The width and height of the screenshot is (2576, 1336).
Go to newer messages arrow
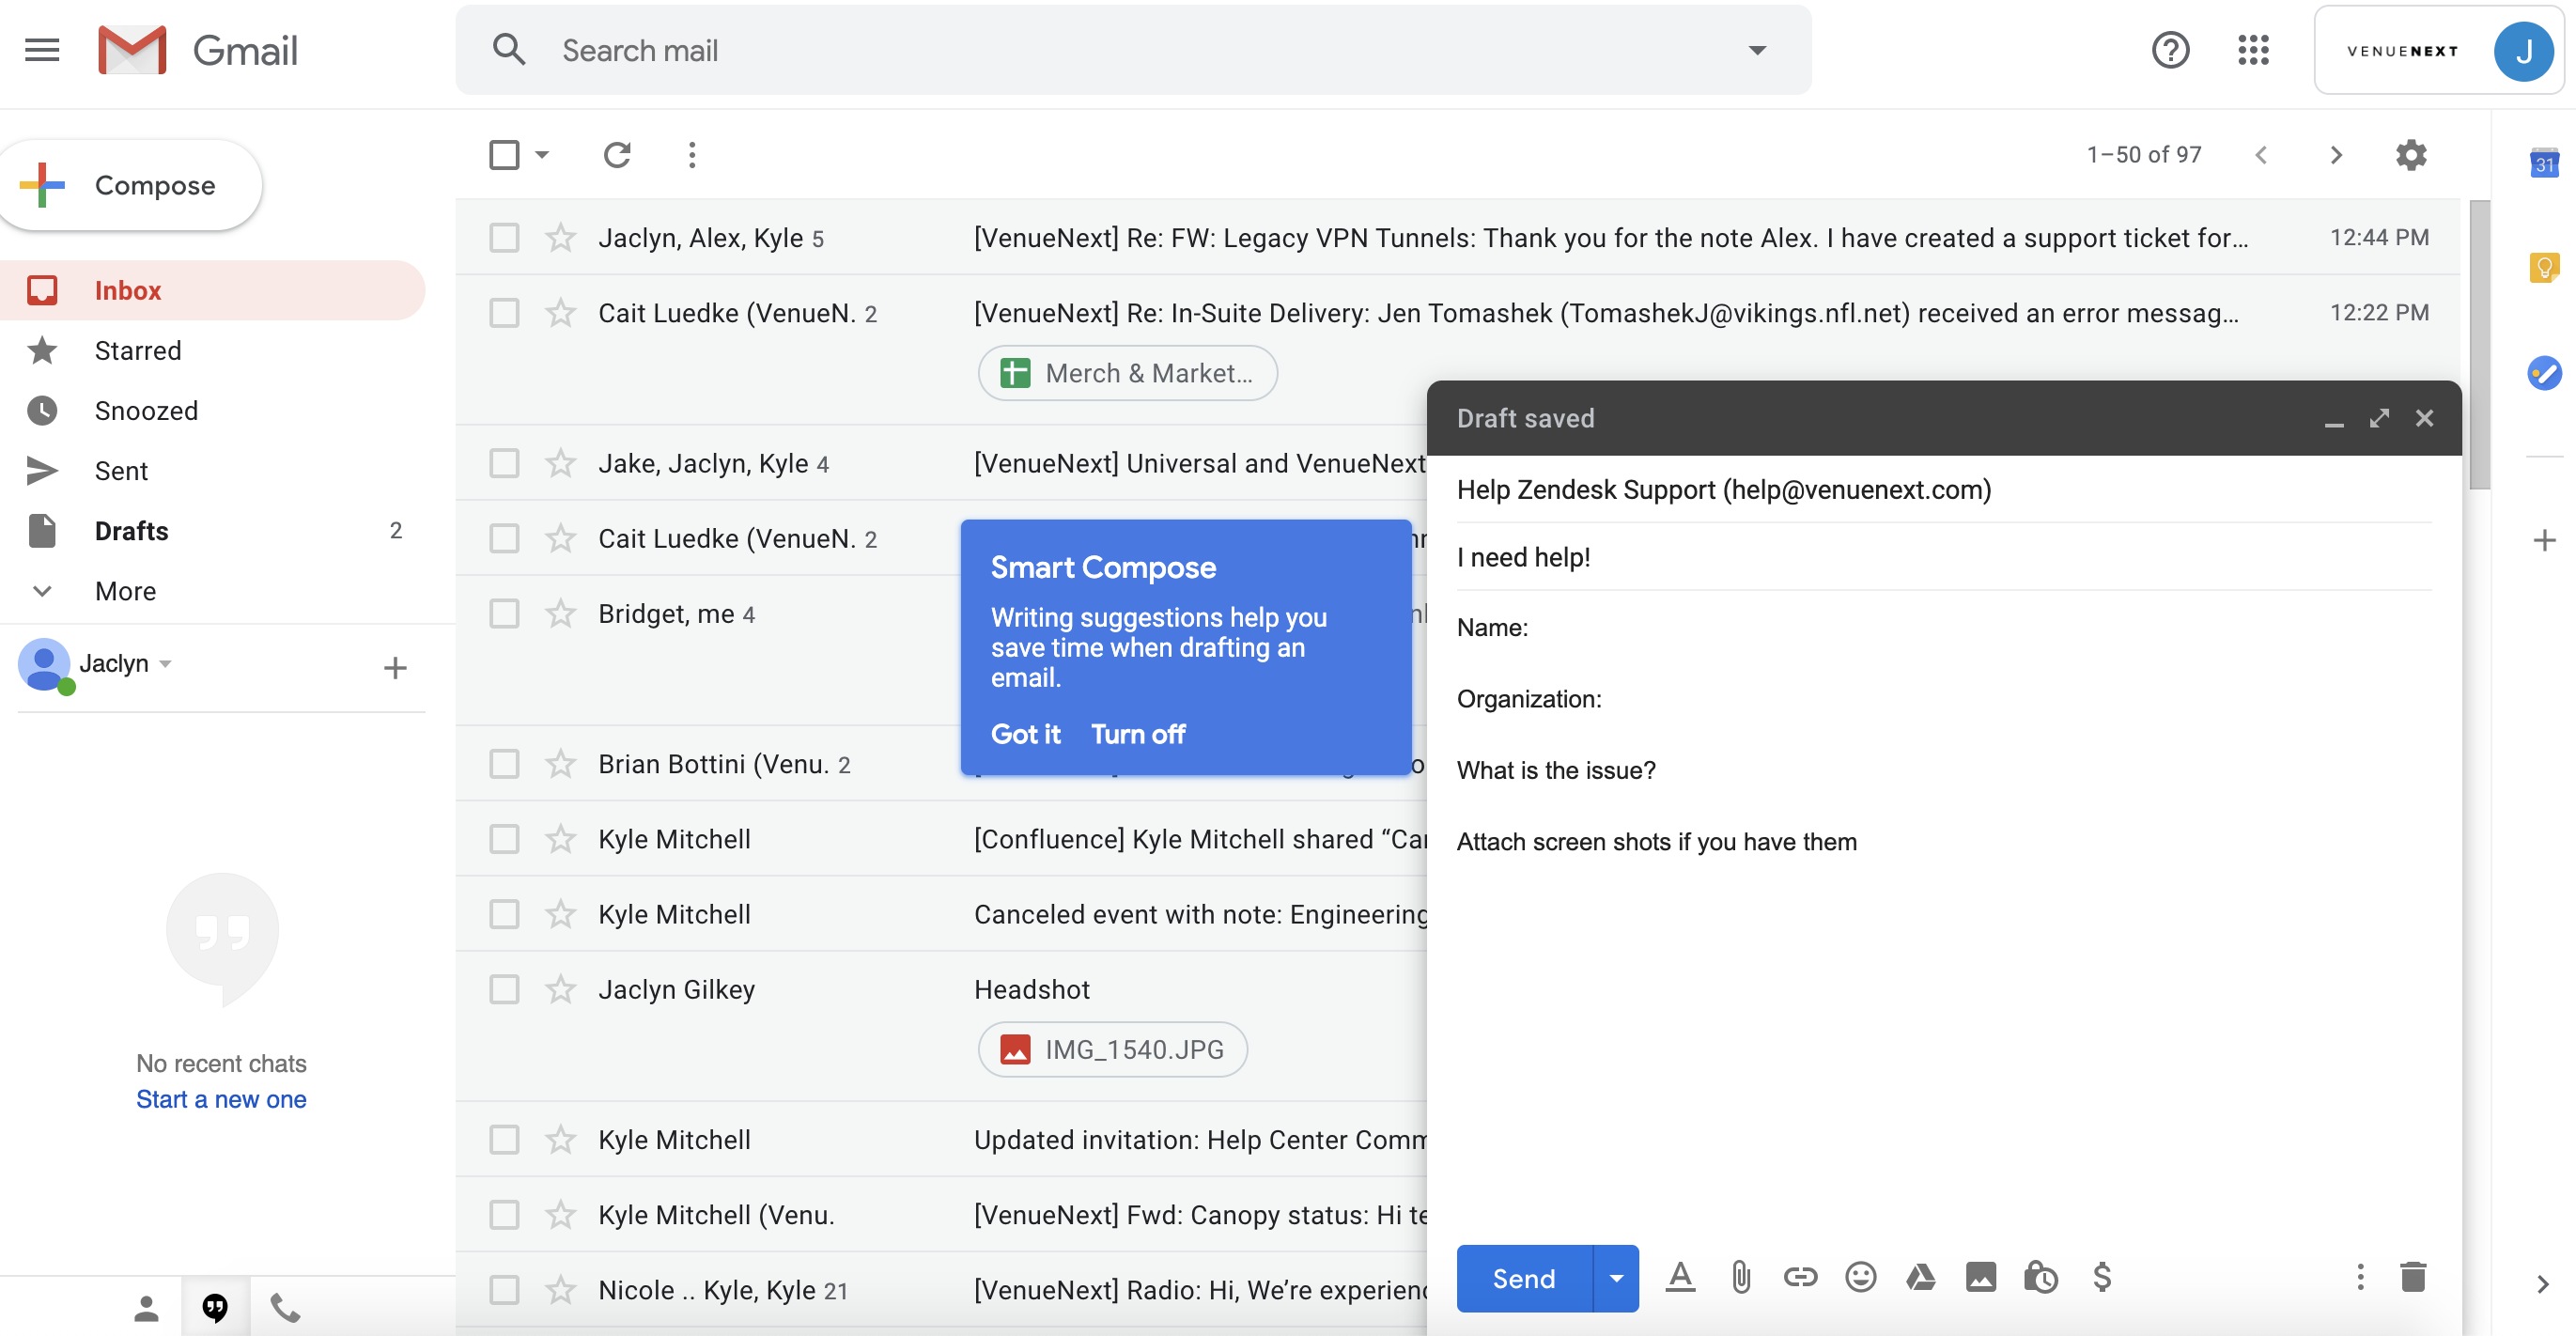(x=2261, y=155)
